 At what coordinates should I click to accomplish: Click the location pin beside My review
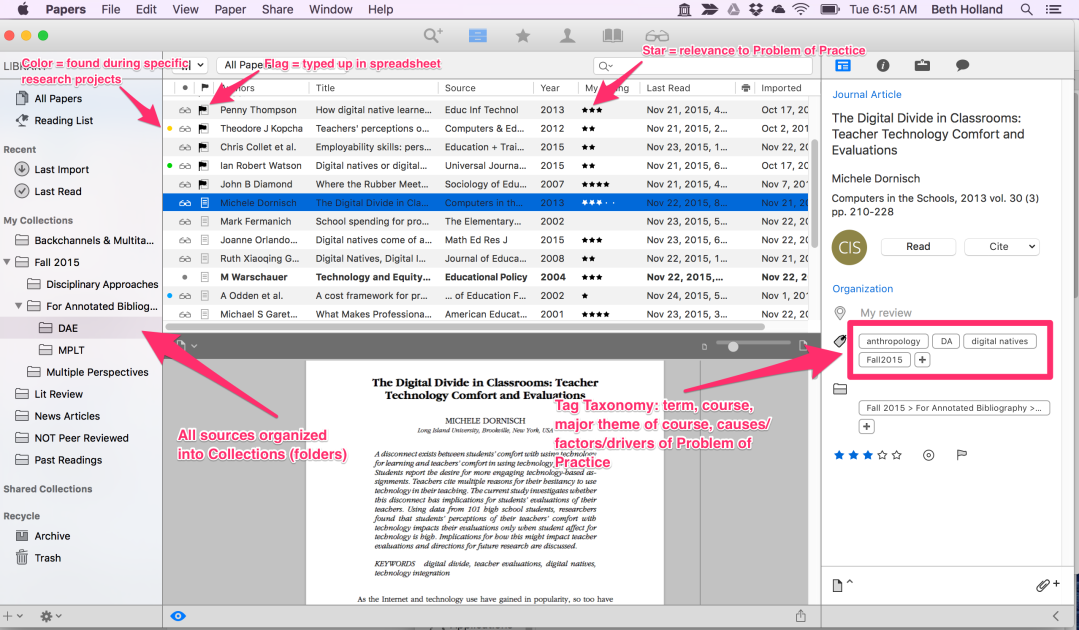click(x=840, y=313)
